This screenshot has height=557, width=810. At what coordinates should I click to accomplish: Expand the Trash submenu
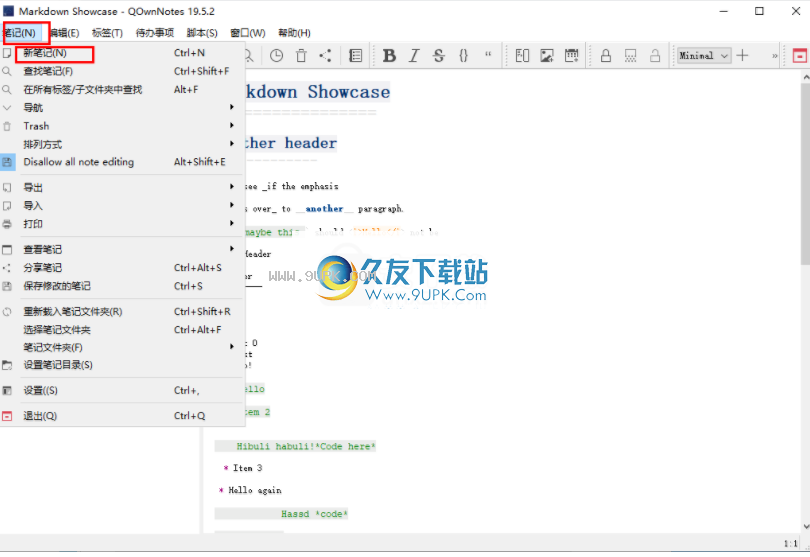pyautogui.click(x=122, y=126)
